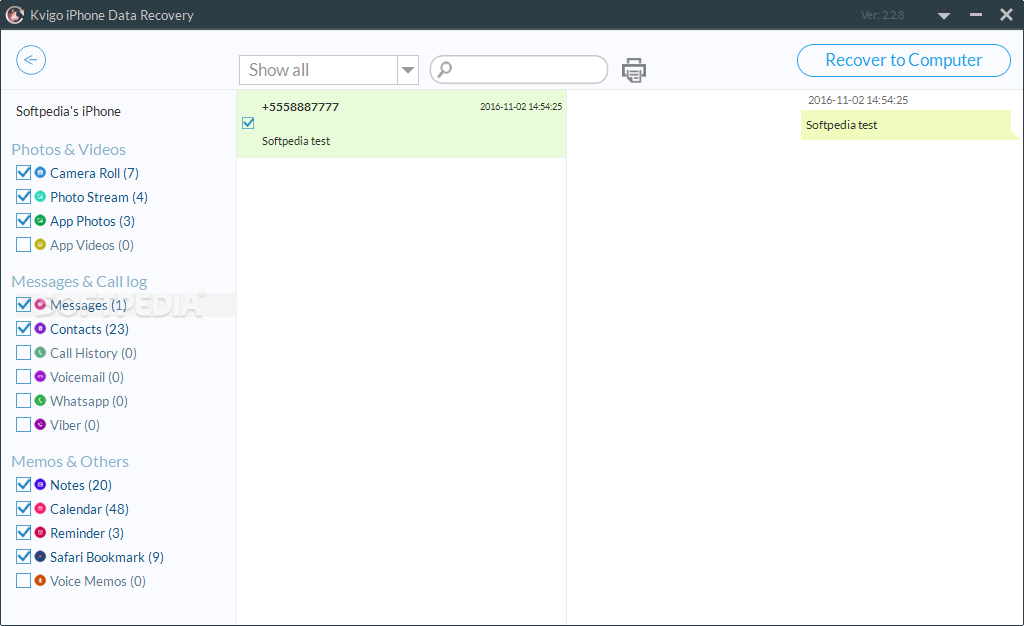
Task: Uncheck the Reminder checkbox
Action: coord(24,533)
